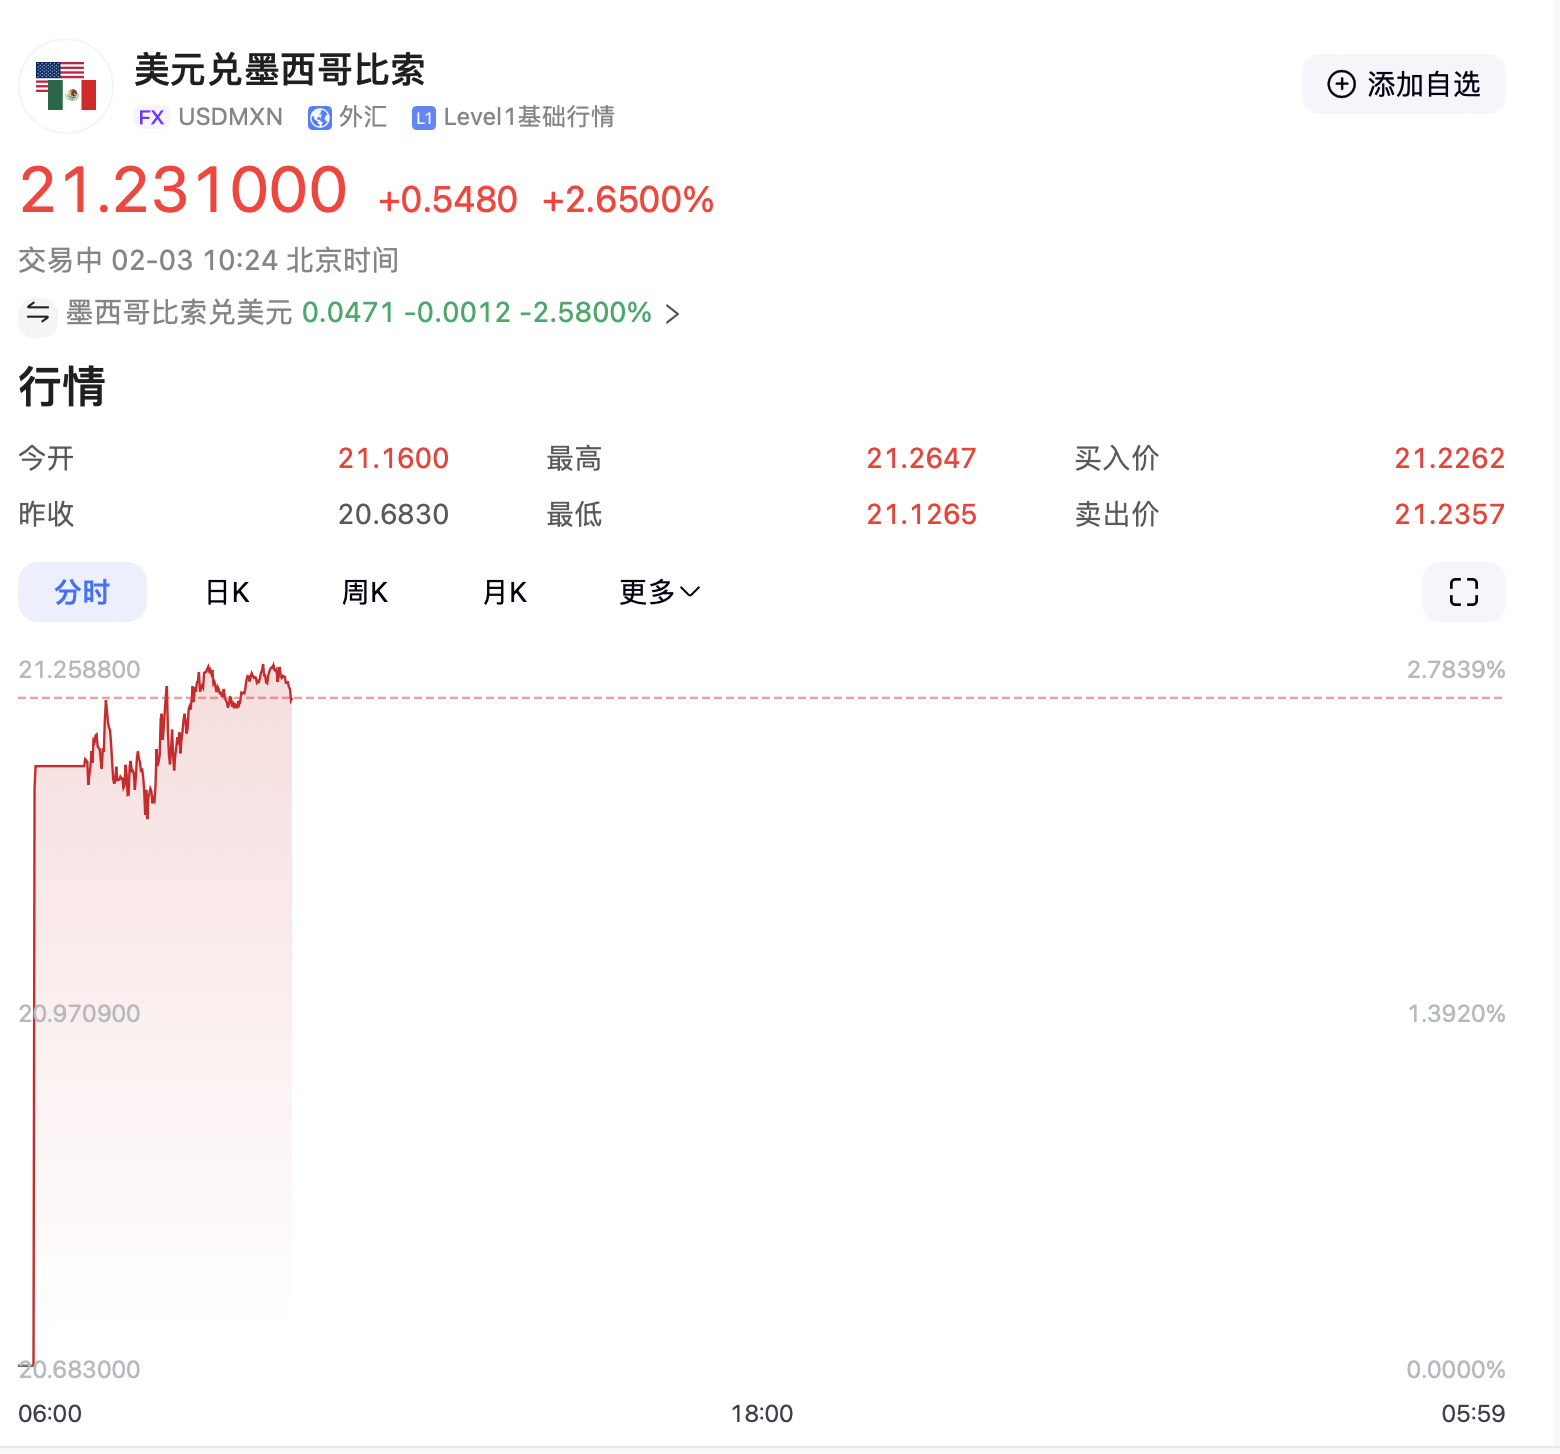
Task: Expand the 更多 chart period dropdown
Action: point(659,592)
